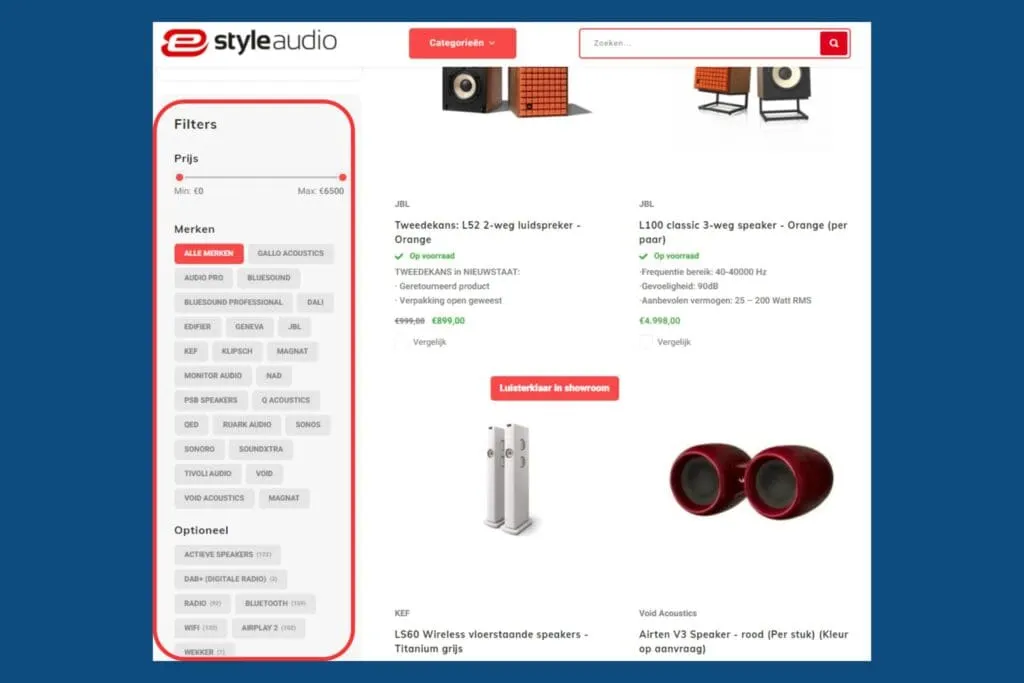Click the Merken filter heading
This screenshot has height=683, width=1024.
tap(194, 229)
